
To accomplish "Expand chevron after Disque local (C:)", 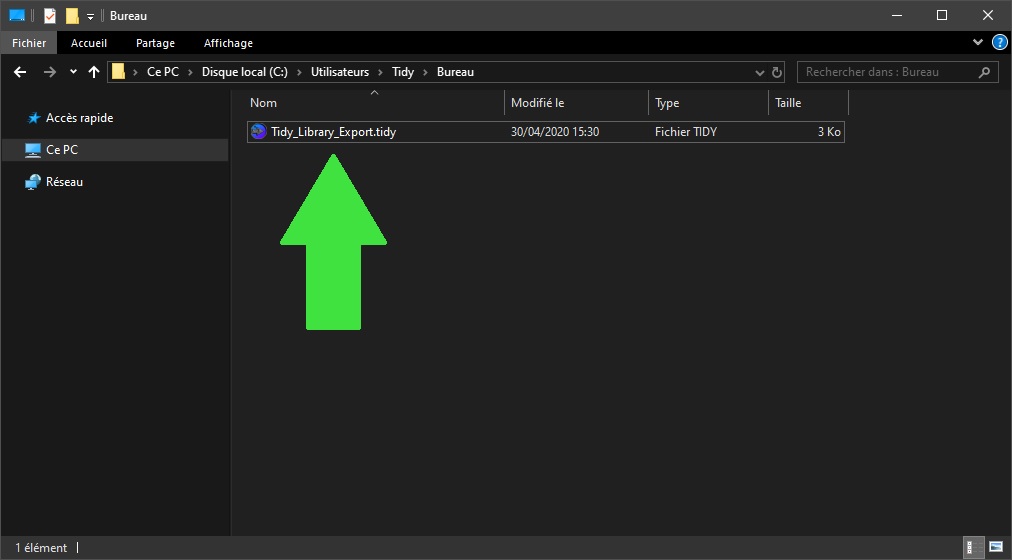I will (299, 72).
